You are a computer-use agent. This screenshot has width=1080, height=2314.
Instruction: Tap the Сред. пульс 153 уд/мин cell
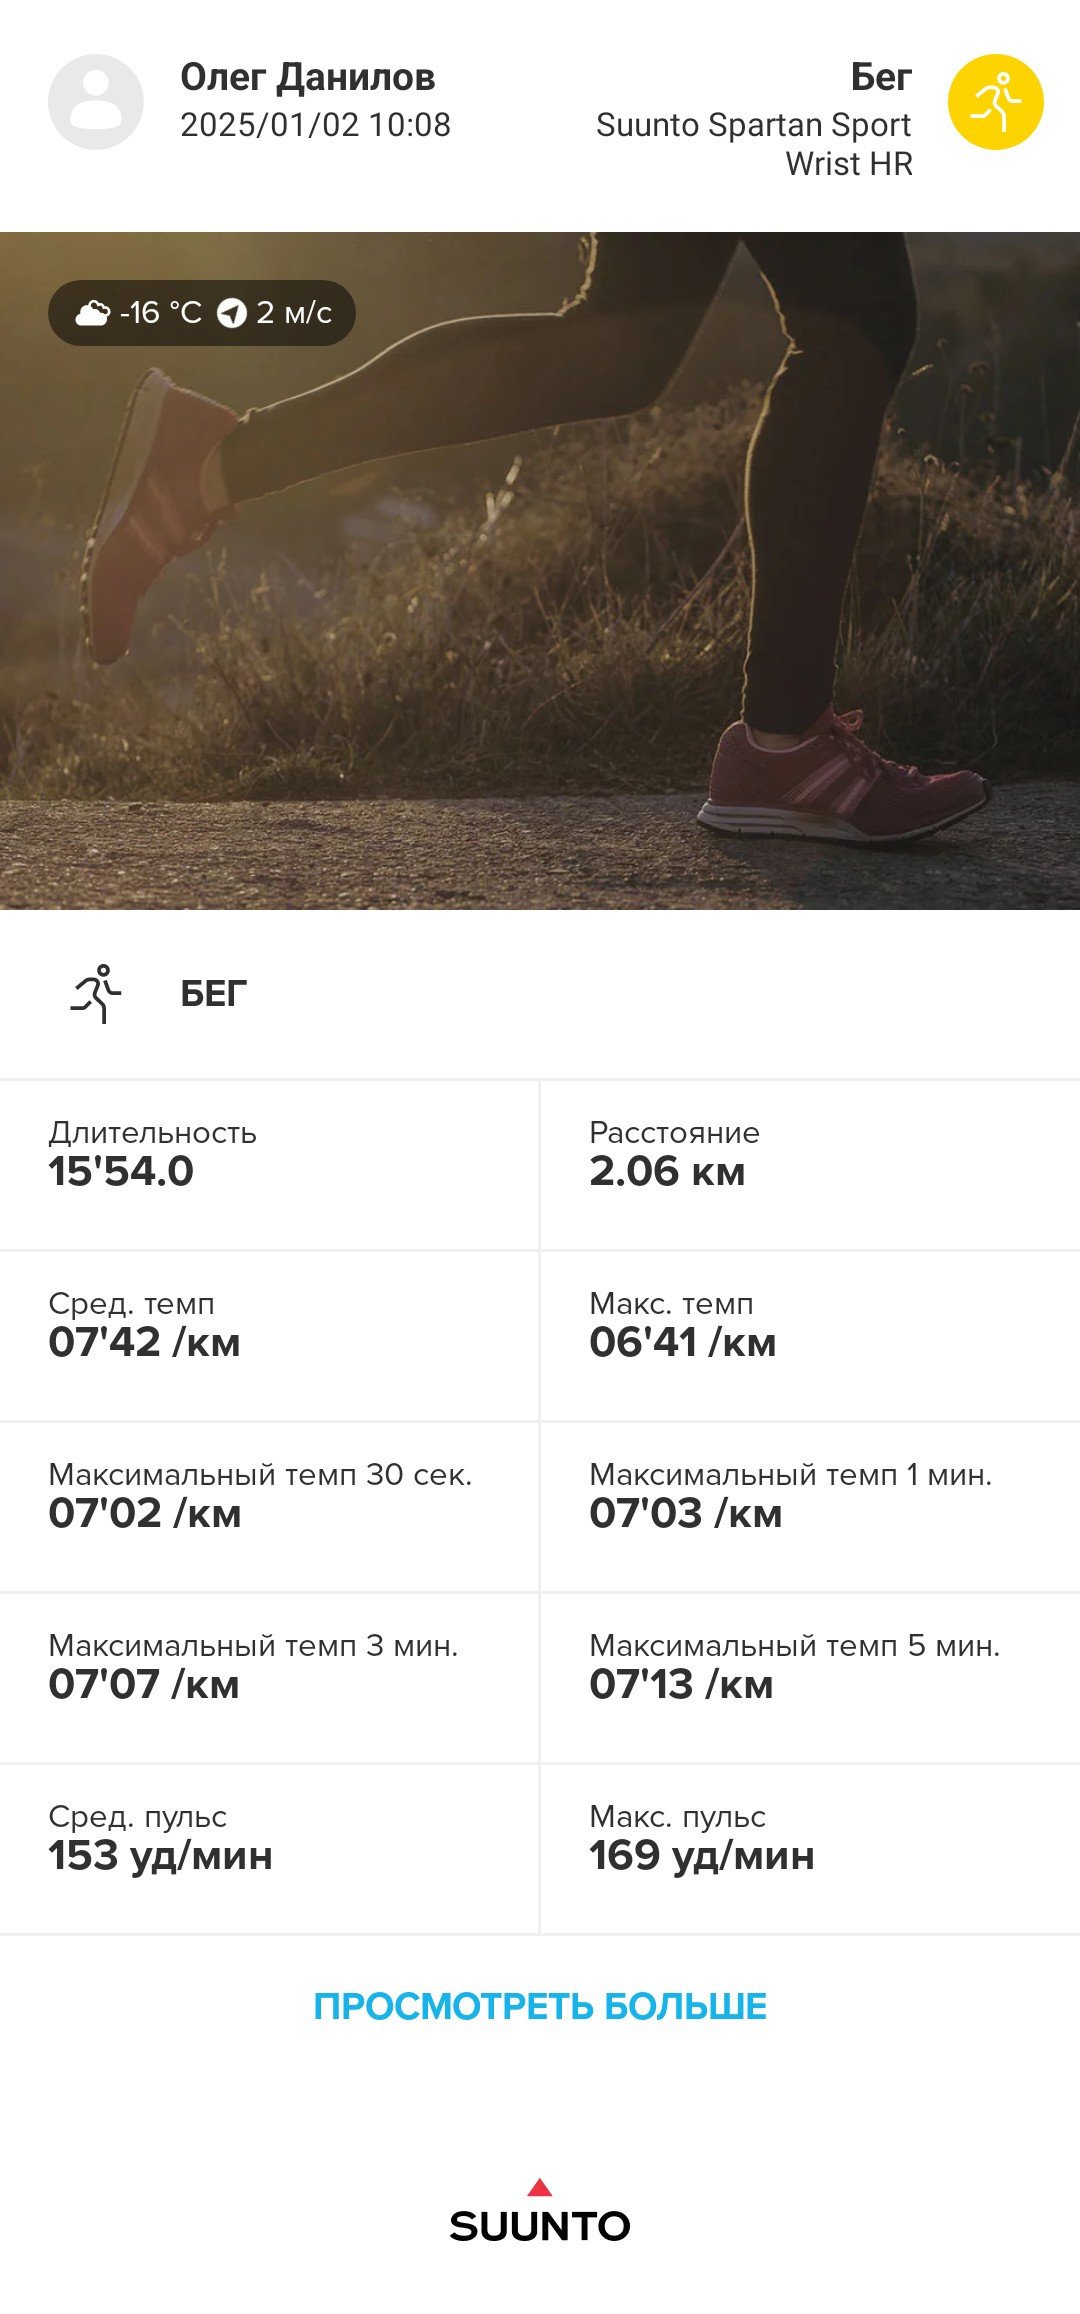[x=269, y=1849]
